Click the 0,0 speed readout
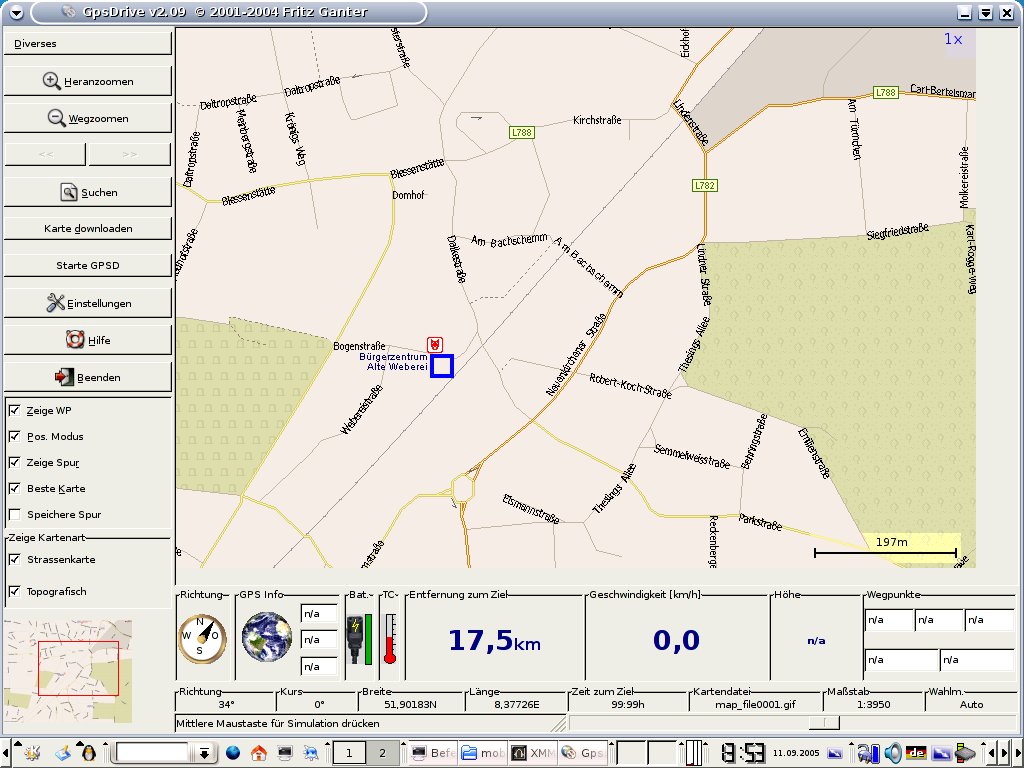Screen dimensions: 1024x768 pos(676,640)
